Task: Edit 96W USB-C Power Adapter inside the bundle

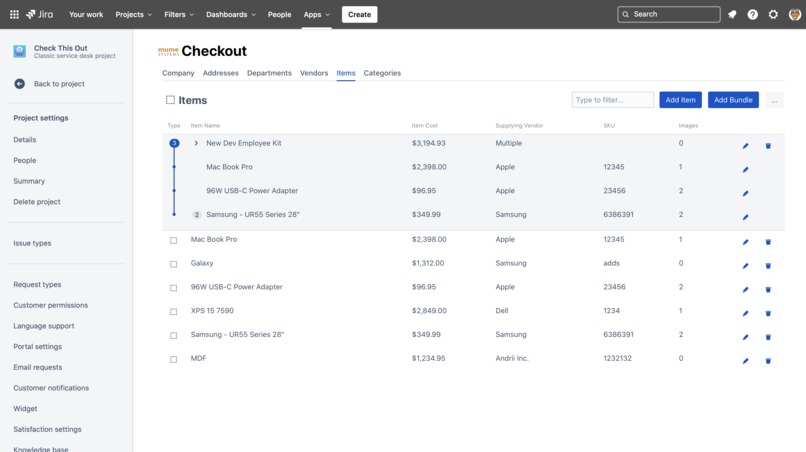Action: coord(745,193)
